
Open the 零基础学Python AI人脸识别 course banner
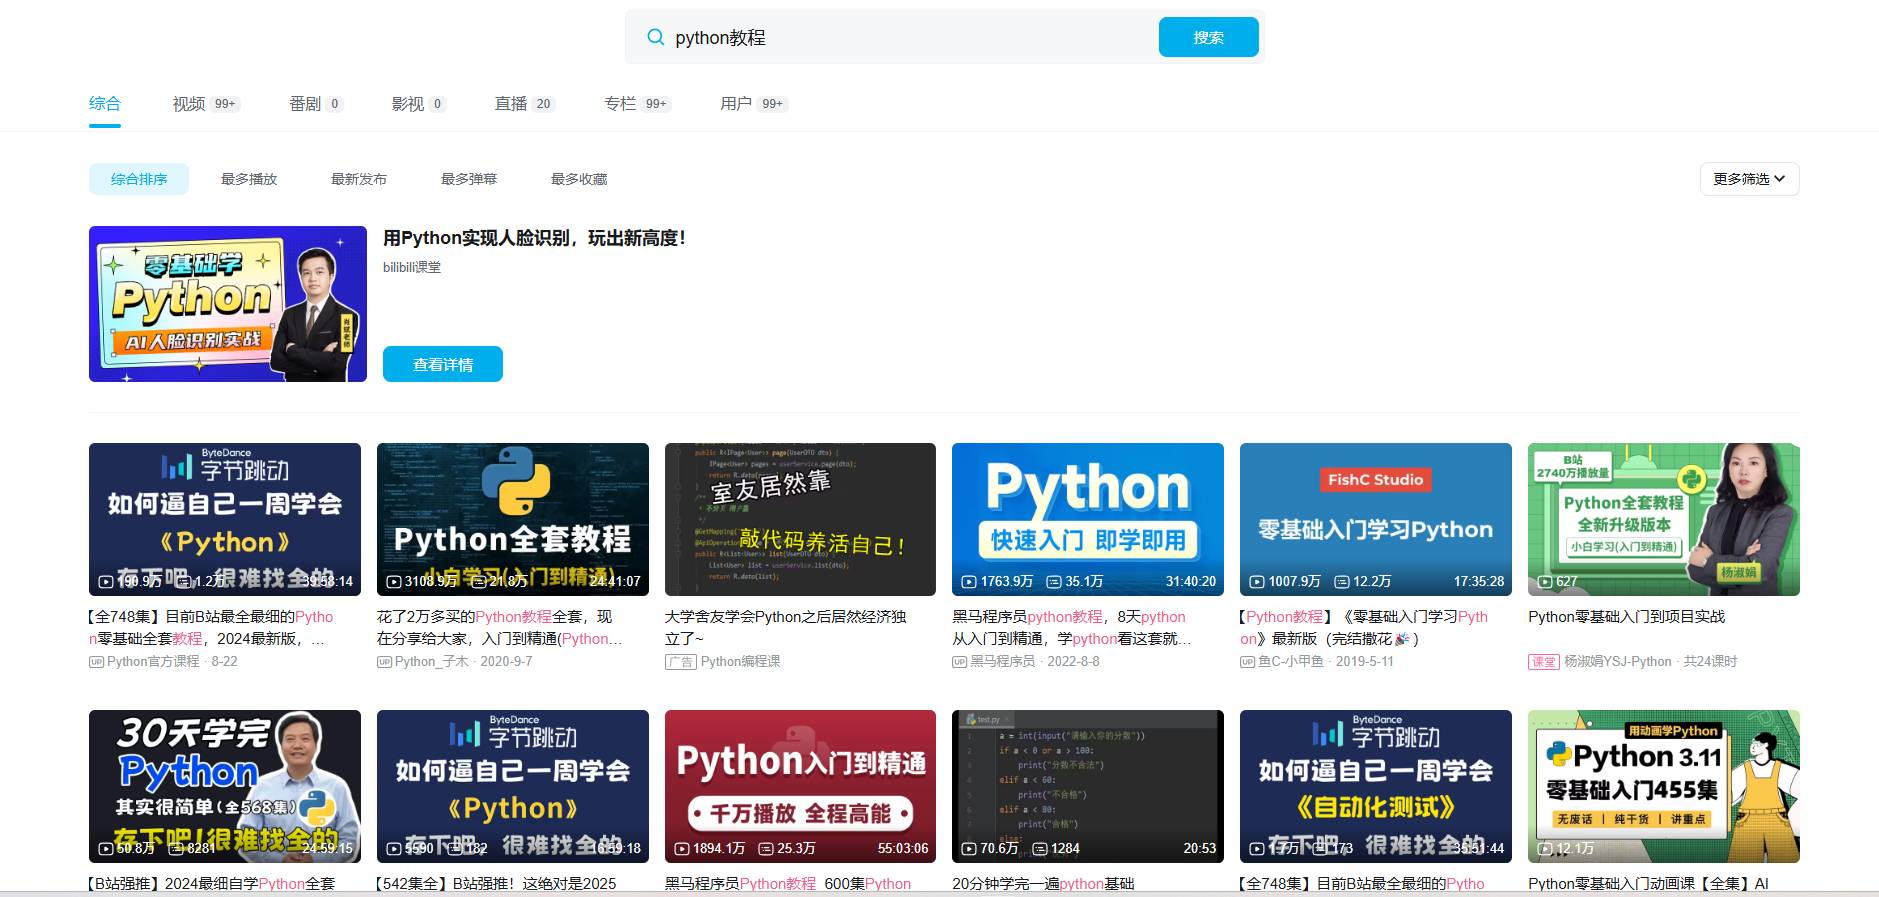[x=228, y=304]
